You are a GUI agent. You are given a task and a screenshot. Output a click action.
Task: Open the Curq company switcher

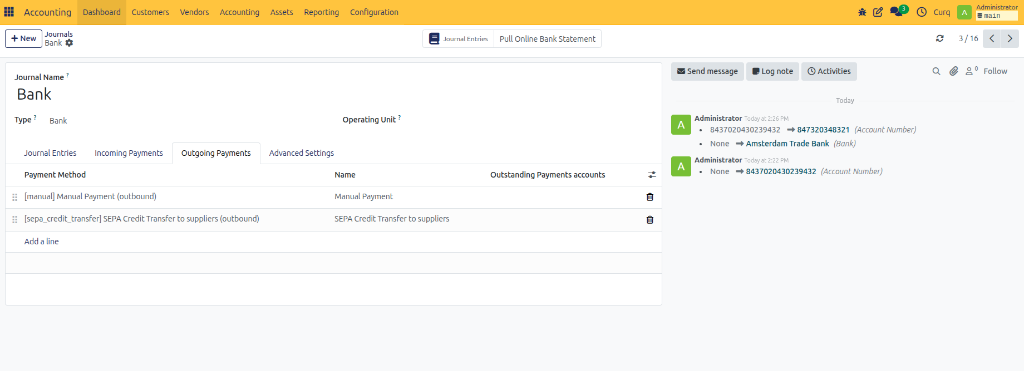point(942,12)
